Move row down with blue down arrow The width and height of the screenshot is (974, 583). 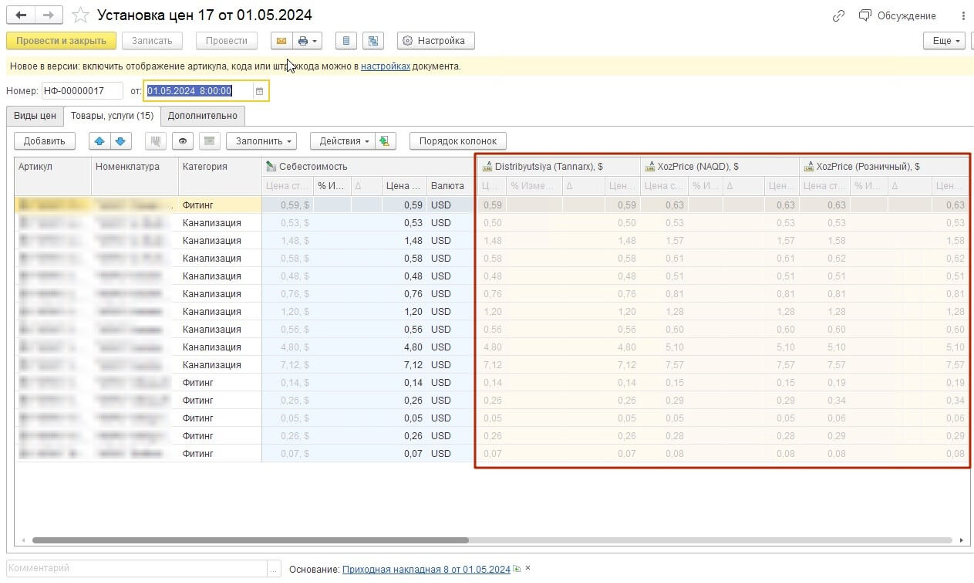120,141
